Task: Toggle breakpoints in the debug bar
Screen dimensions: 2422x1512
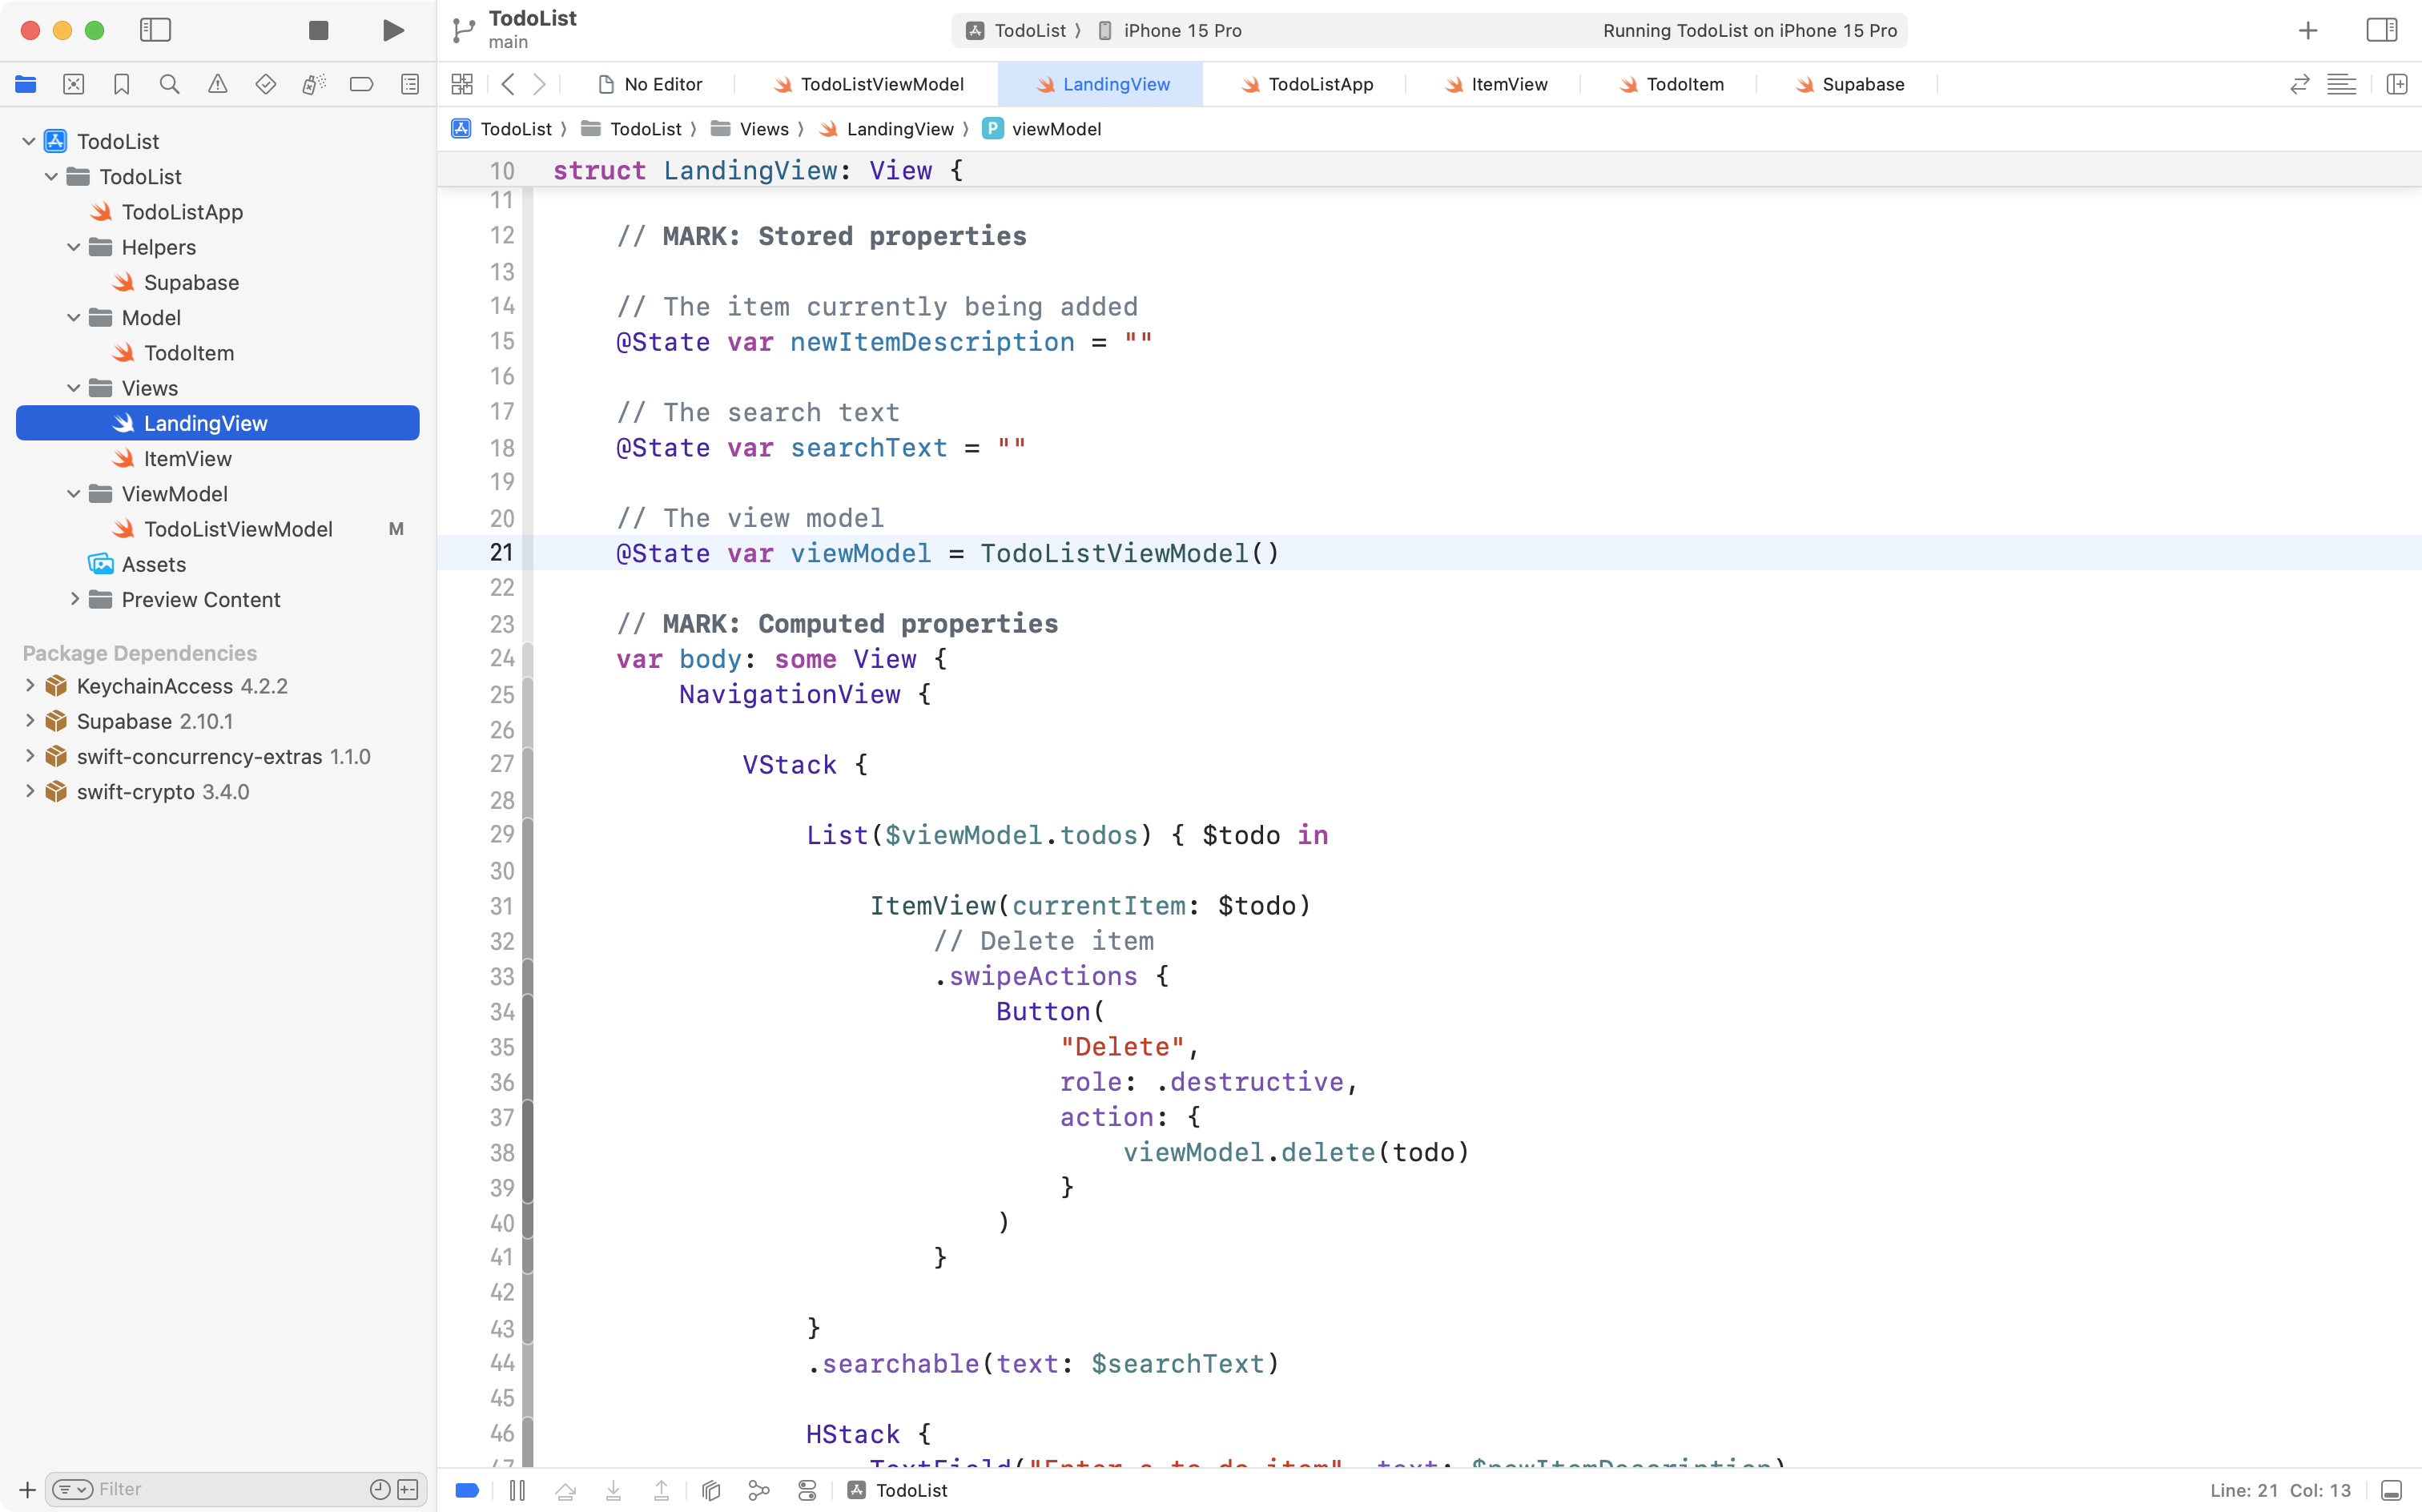Action: pyautogui.click(x=466, y=1490)
